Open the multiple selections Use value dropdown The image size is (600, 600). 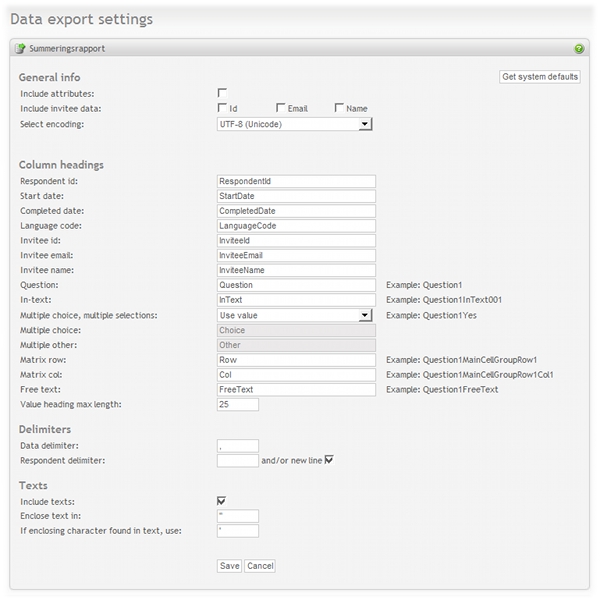tap(295, 315)
